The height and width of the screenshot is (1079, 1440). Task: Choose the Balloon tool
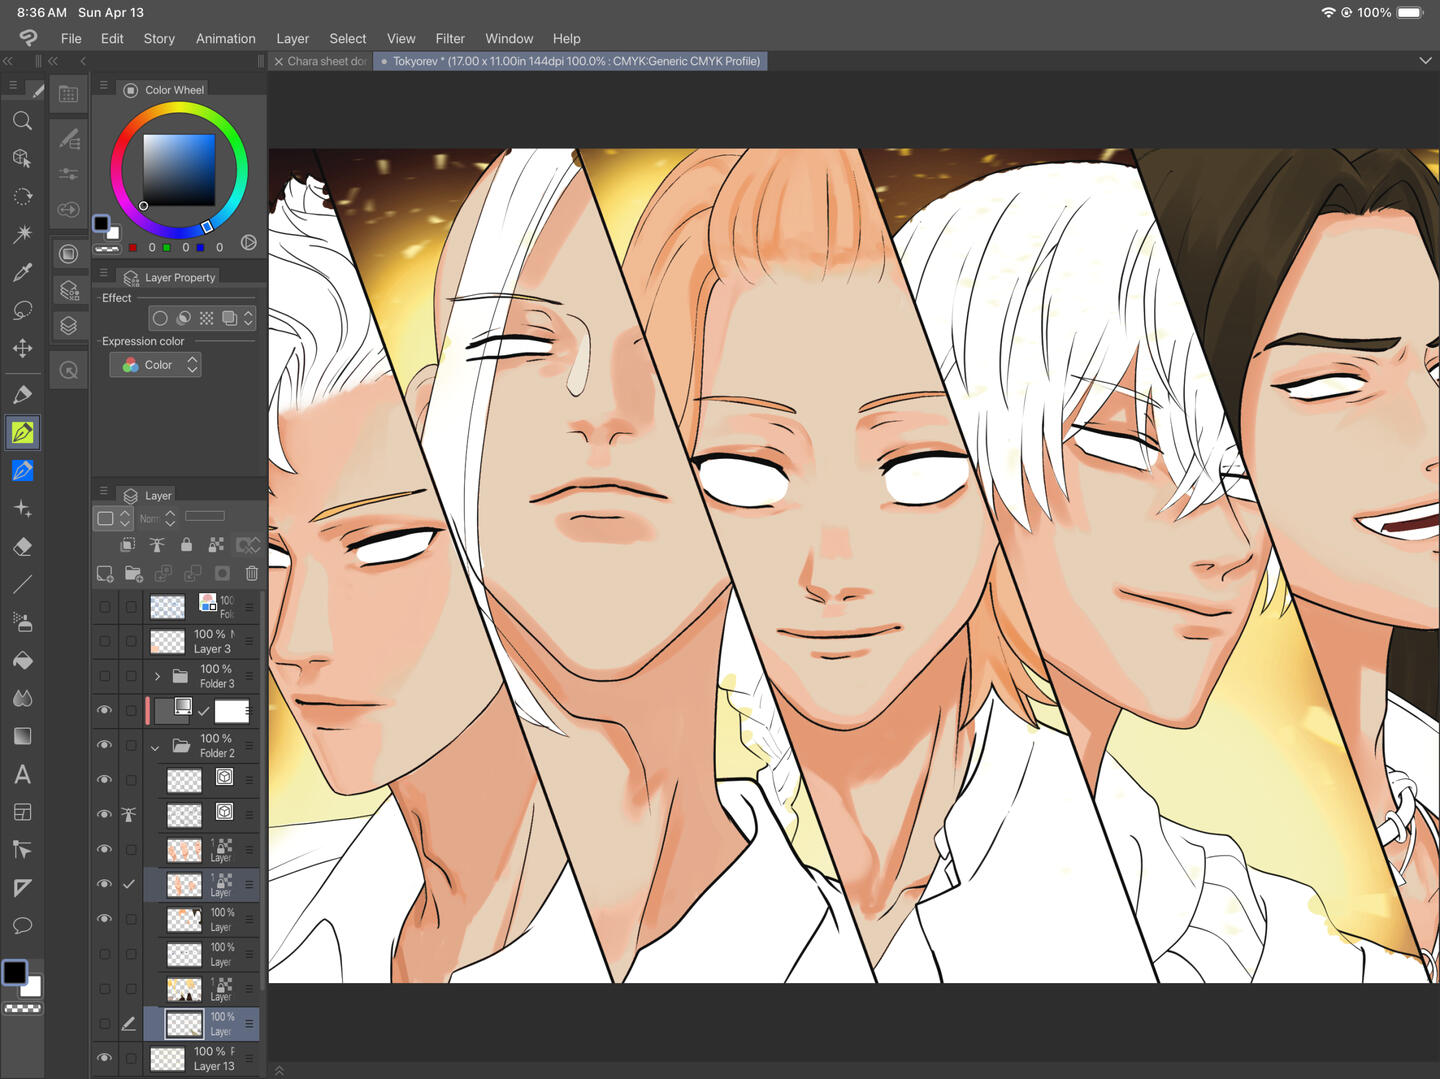pyautogui.click(x=22, y=926)
